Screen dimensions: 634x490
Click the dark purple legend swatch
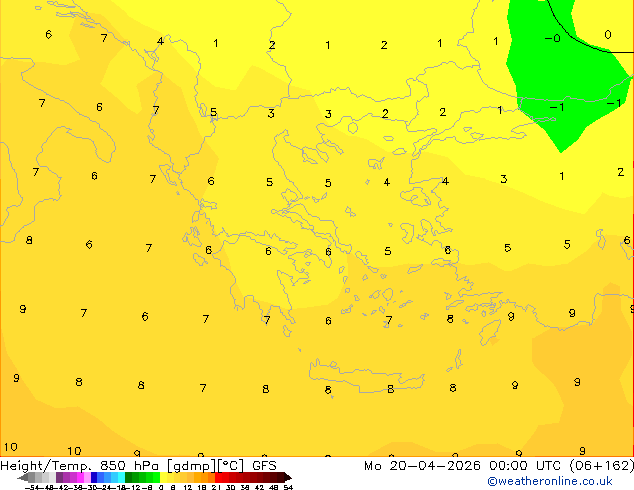tap(59, 477)
